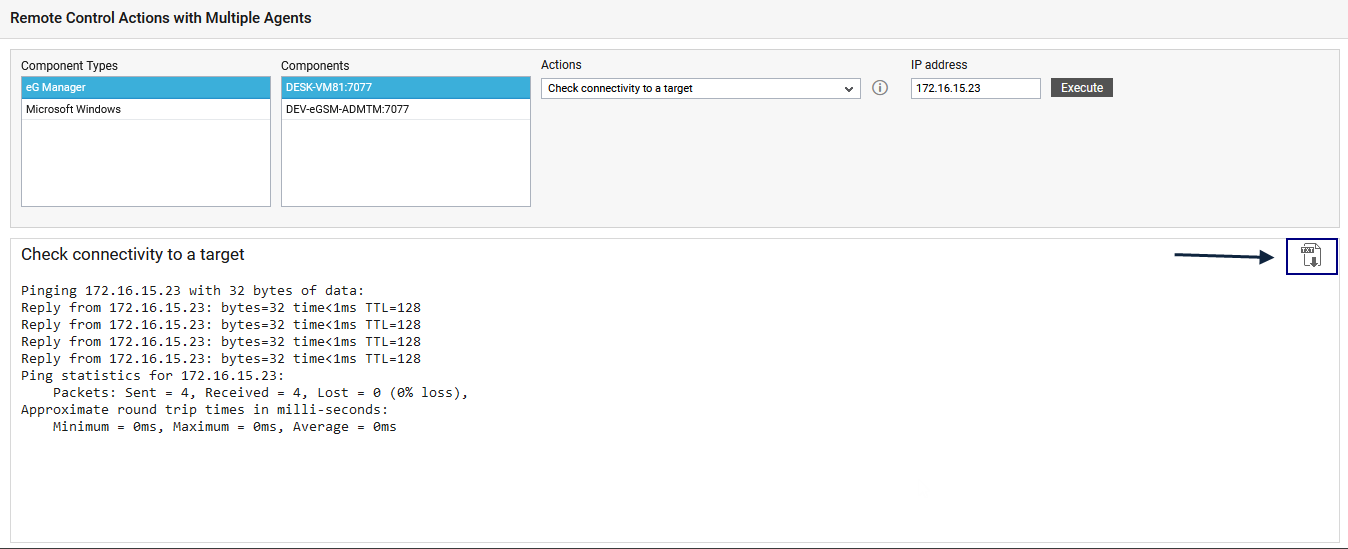Viewport: 1348px width, 549px height.
Task: Click the IP address label
Action: pos(939,65)
